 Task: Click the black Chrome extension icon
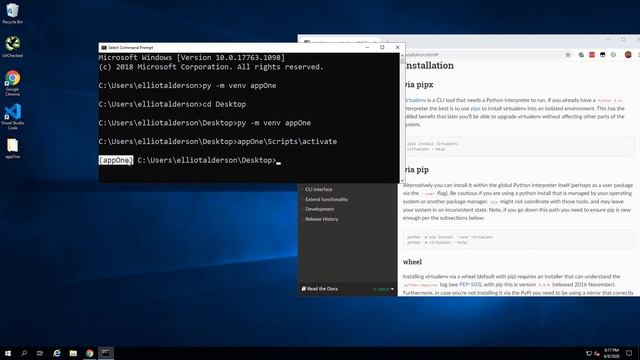pyautogui.click(x=602, y=55)
